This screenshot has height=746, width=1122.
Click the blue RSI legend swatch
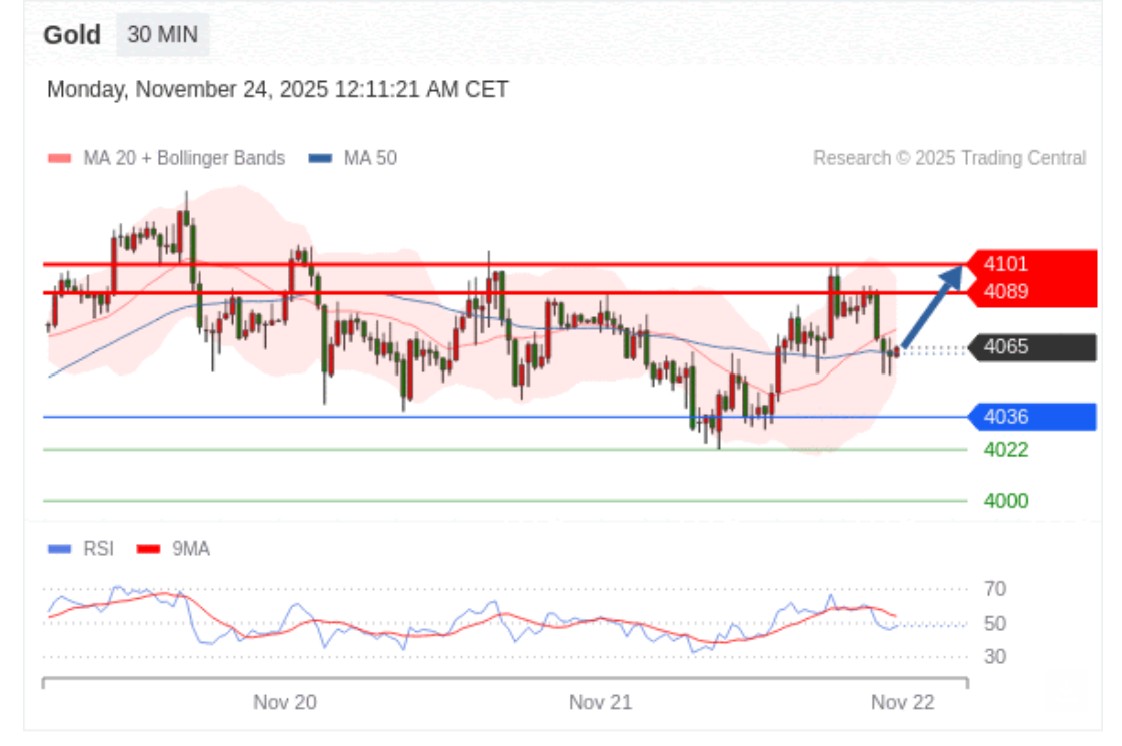click(x=60, y=549)
